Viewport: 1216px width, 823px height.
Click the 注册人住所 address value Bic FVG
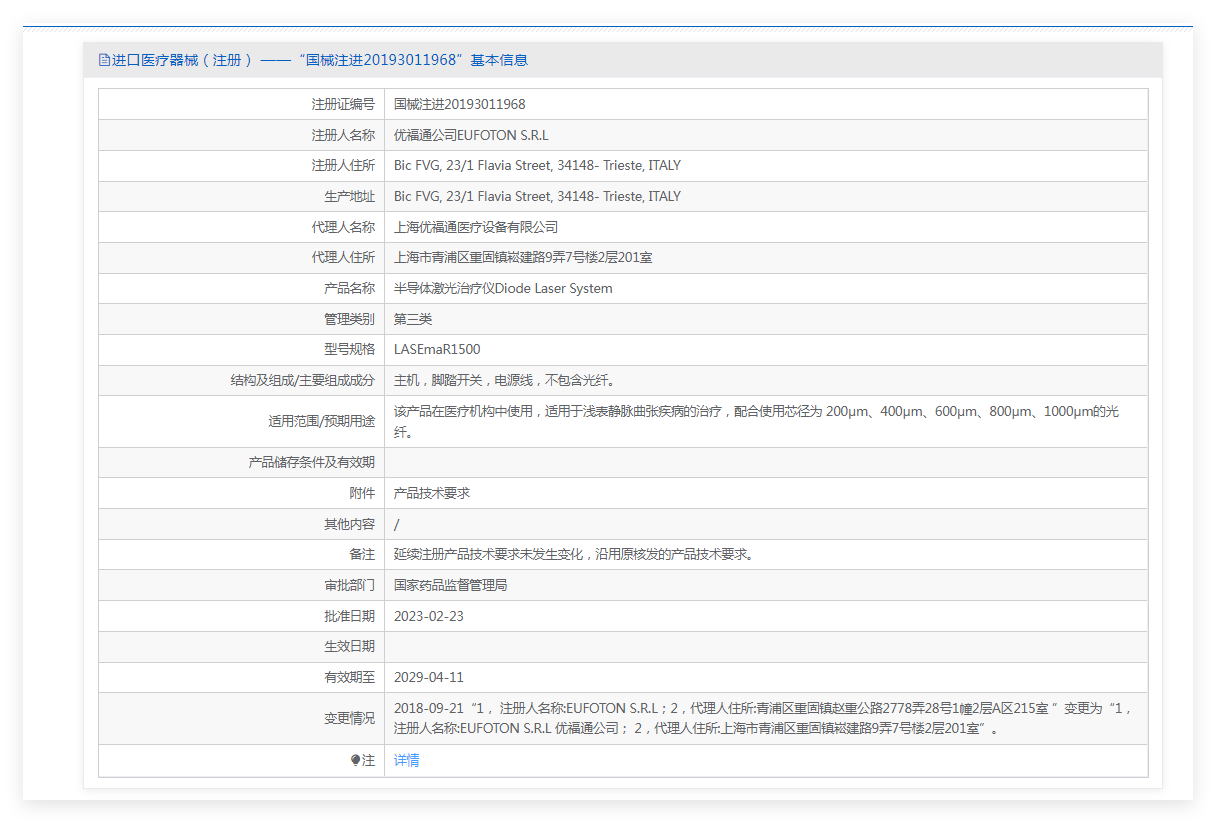[x=537, y=166]
